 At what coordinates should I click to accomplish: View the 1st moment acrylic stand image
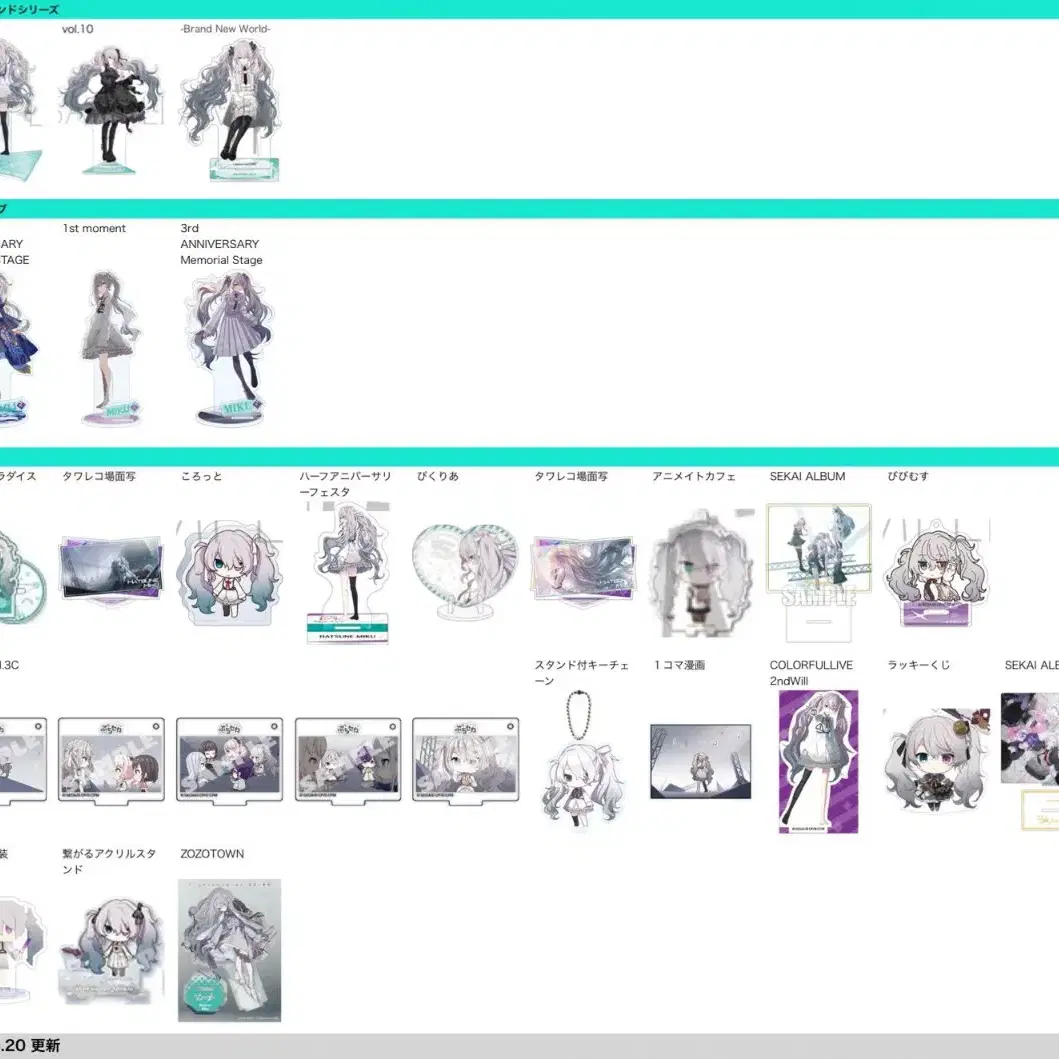[111, 348]
